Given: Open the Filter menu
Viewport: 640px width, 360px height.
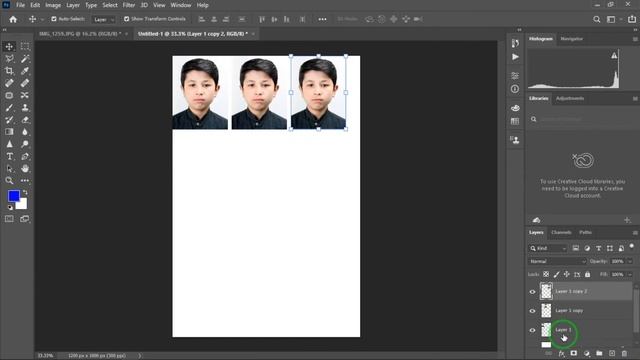Looking at the screenshot, I should click(x=129, y=5).
